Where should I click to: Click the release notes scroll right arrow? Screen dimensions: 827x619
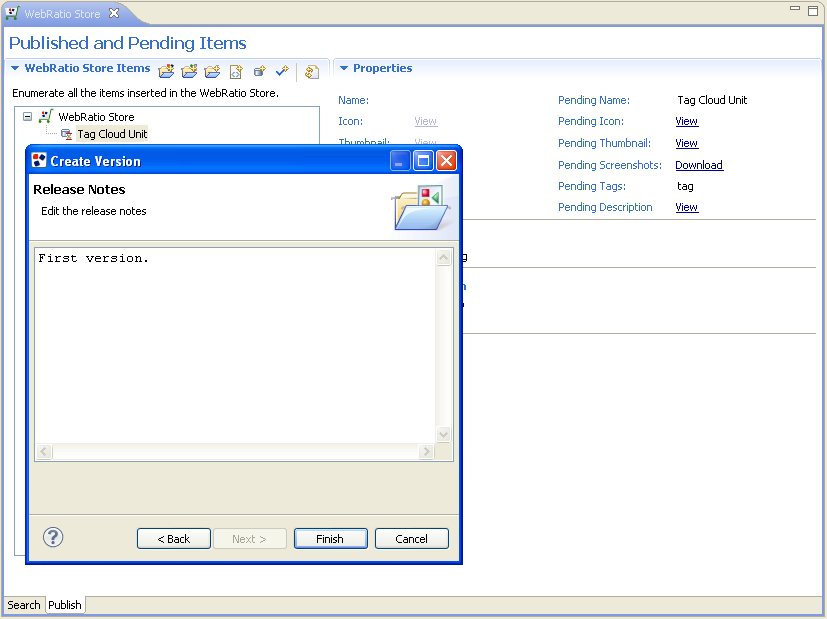pos(426,451)
